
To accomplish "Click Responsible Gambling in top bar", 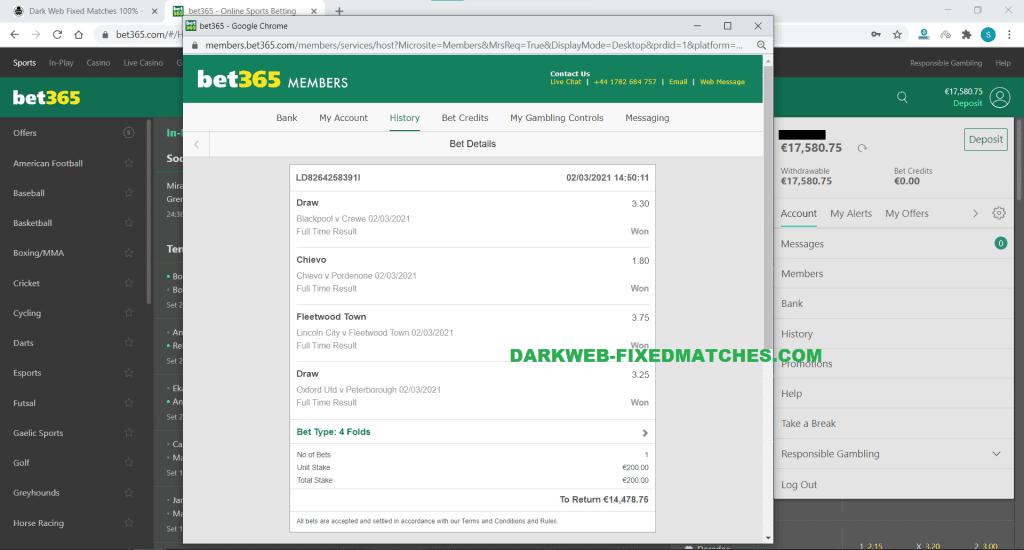I will click(946, 63).
